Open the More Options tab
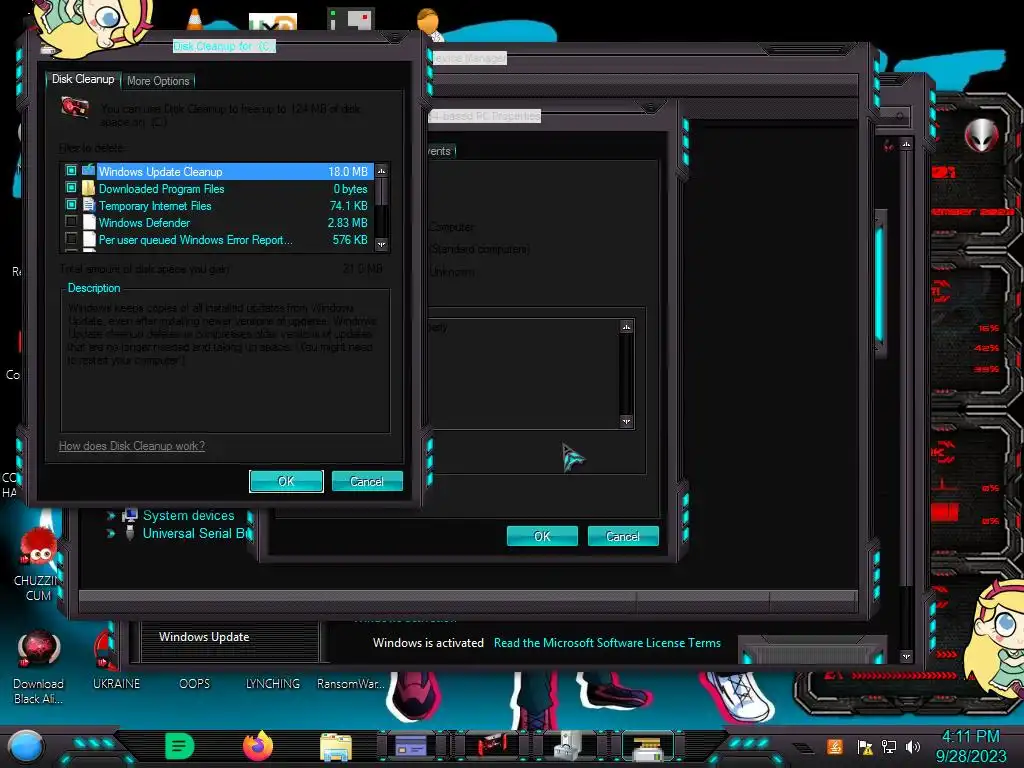This screenshot has width=1024, height=768. pyautogui.click(x=158, y=81)
